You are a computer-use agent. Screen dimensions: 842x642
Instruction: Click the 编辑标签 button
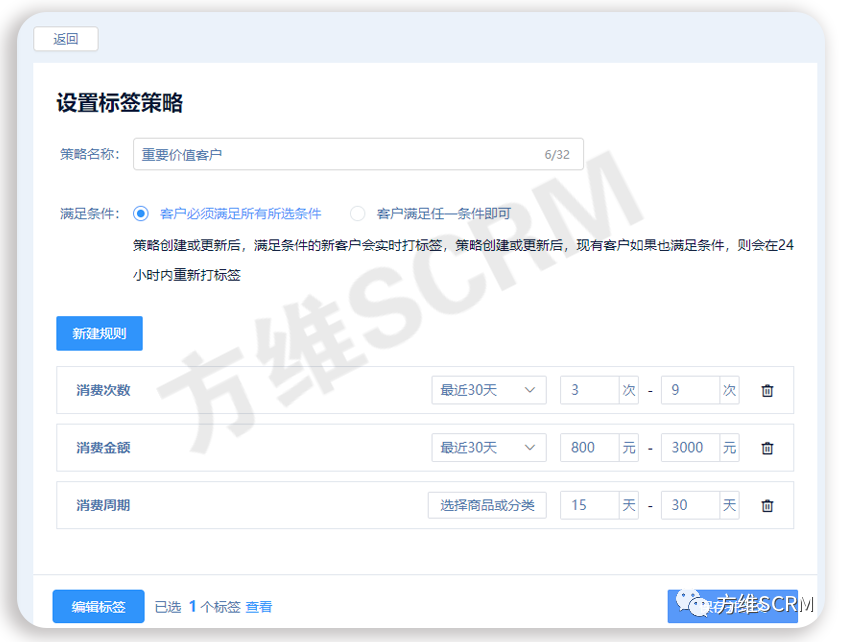(x=98, y=607)
